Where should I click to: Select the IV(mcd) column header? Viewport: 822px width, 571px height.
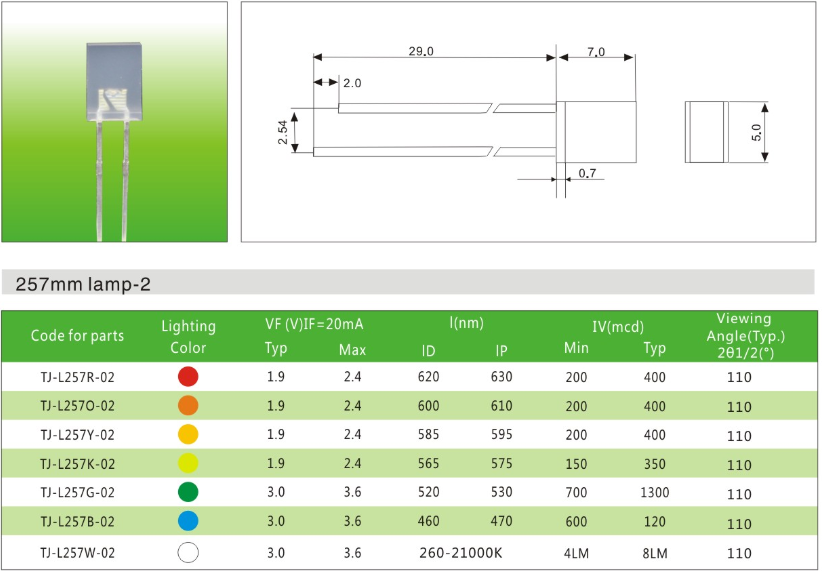pos(618,326)
